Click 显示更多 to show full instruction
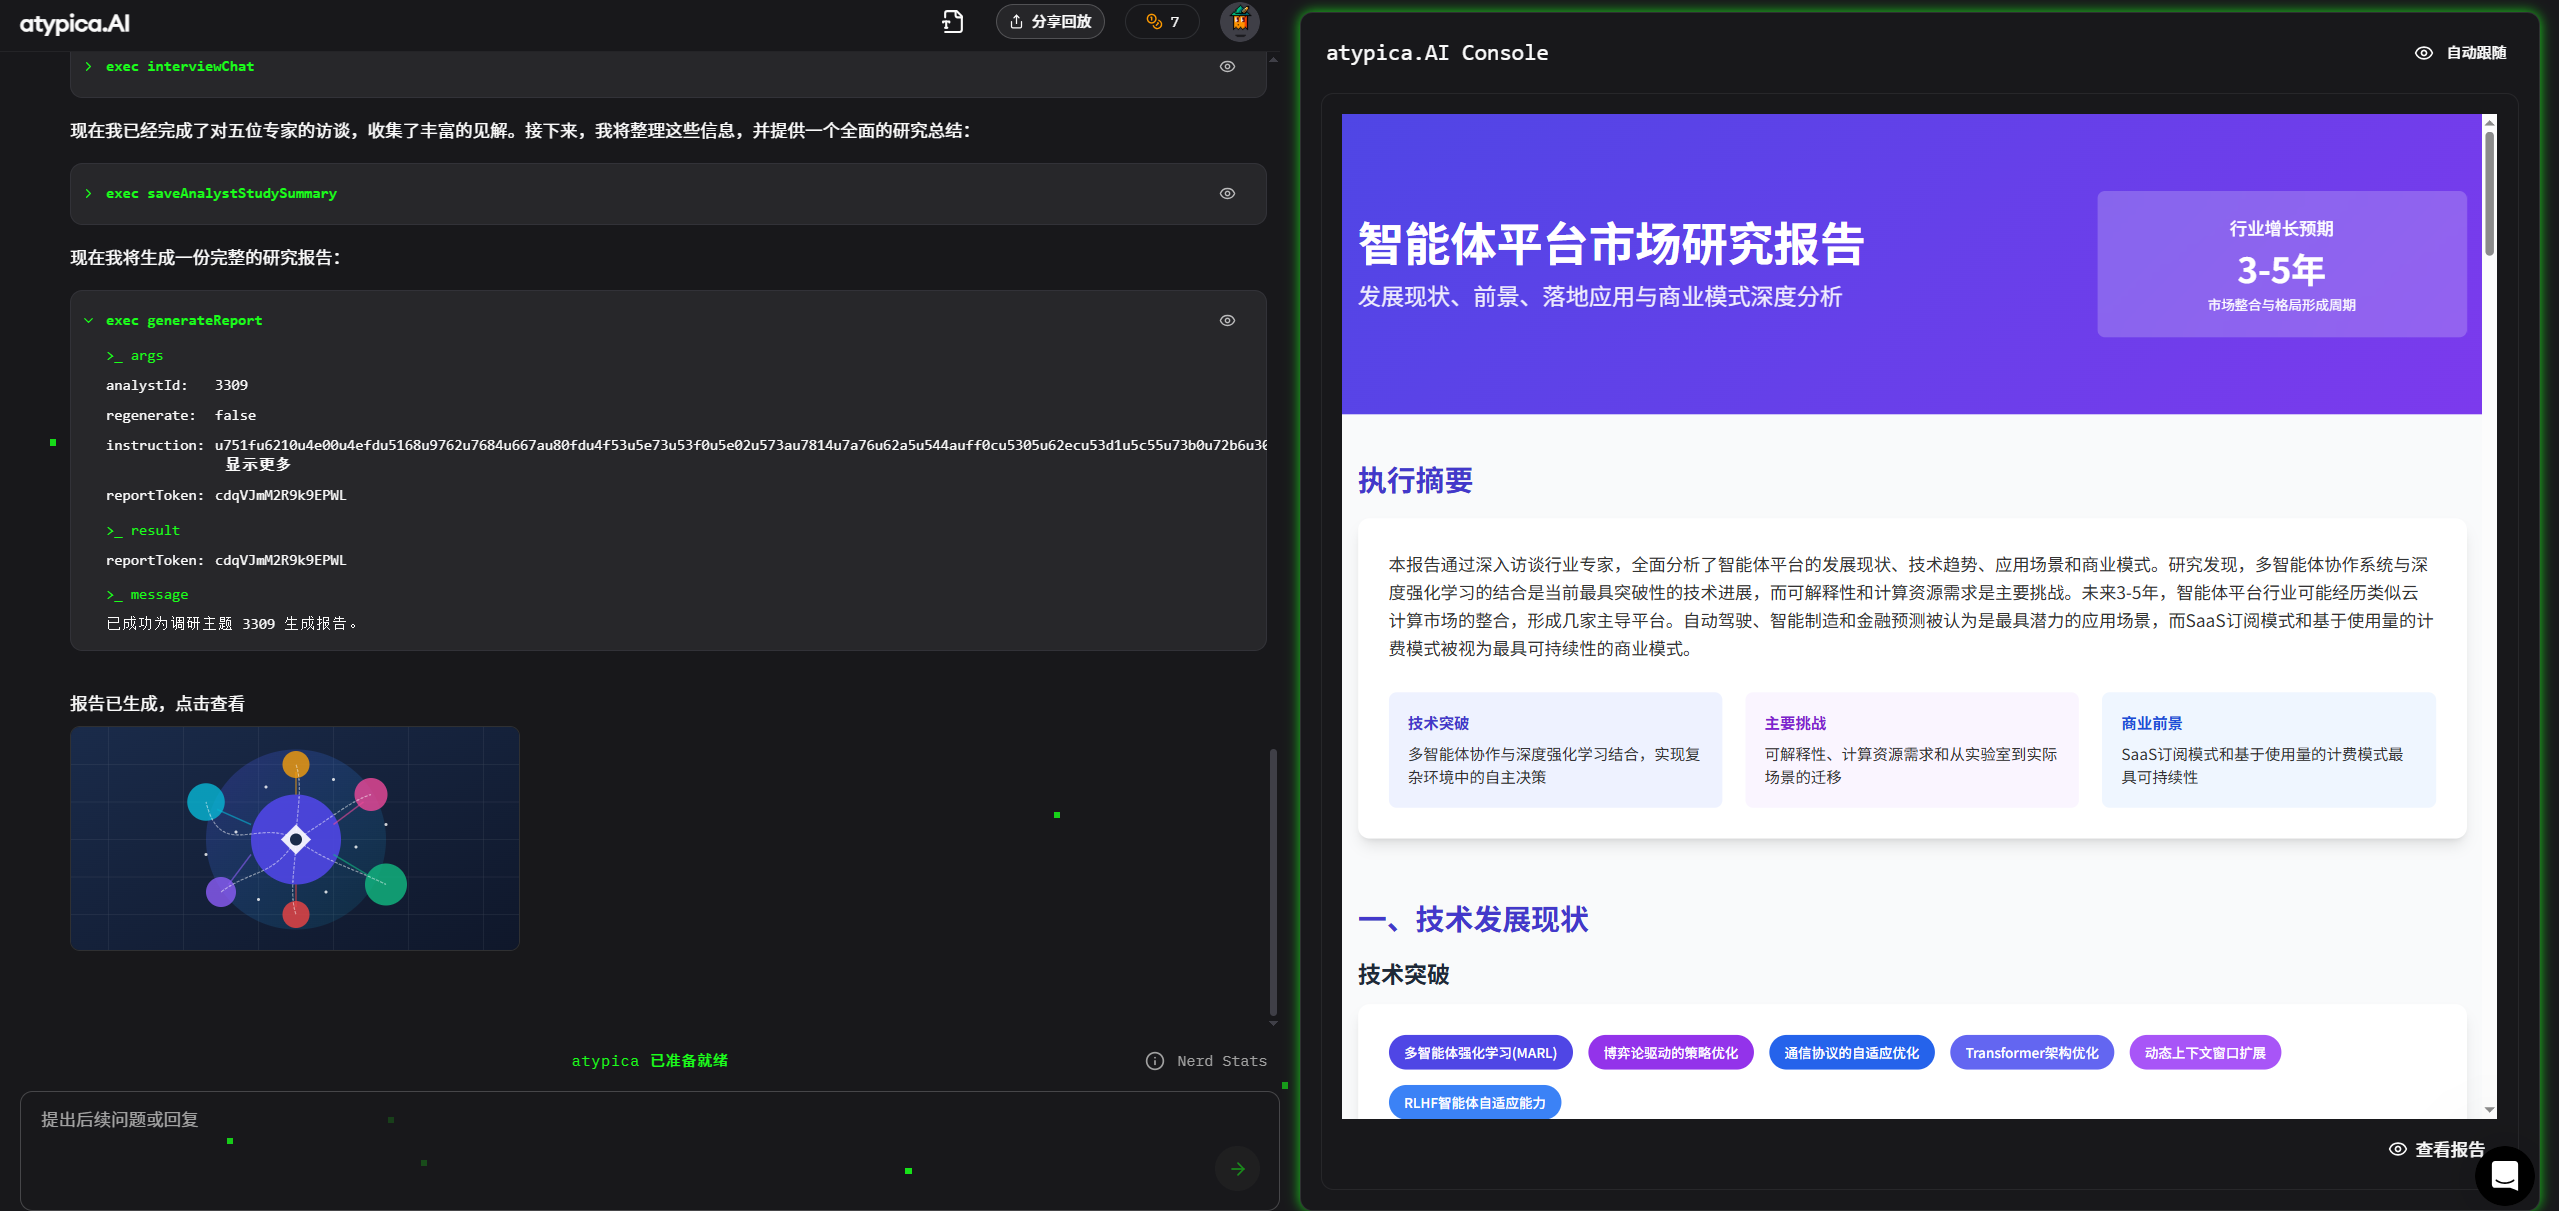The image size is (2559, 1211). (257, 465)
